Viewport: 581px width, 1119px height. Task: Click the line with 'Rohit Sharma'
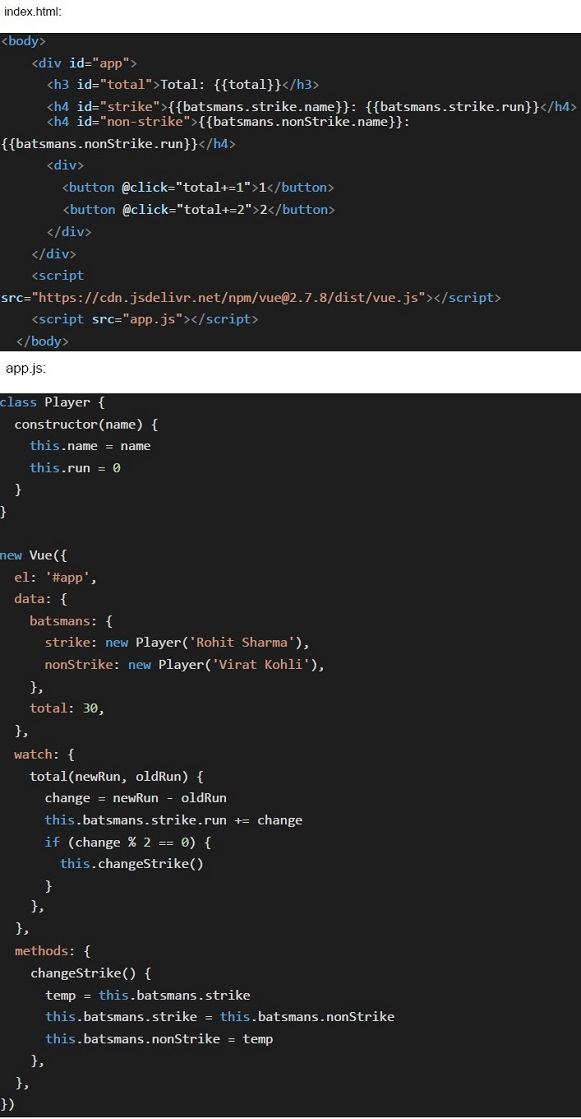click(x=177, y=644)
